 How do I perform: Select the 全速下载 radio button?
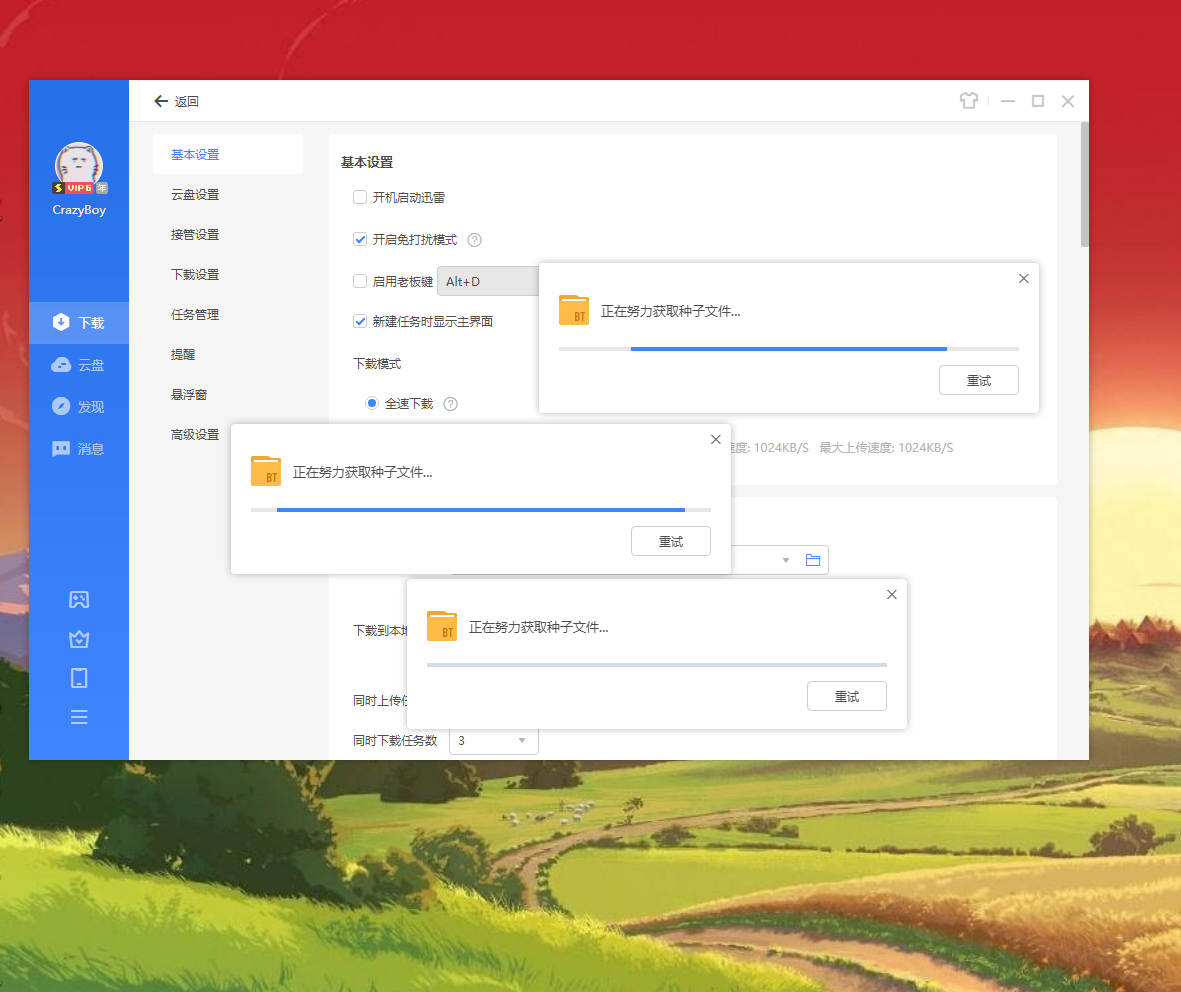point(372,404)
